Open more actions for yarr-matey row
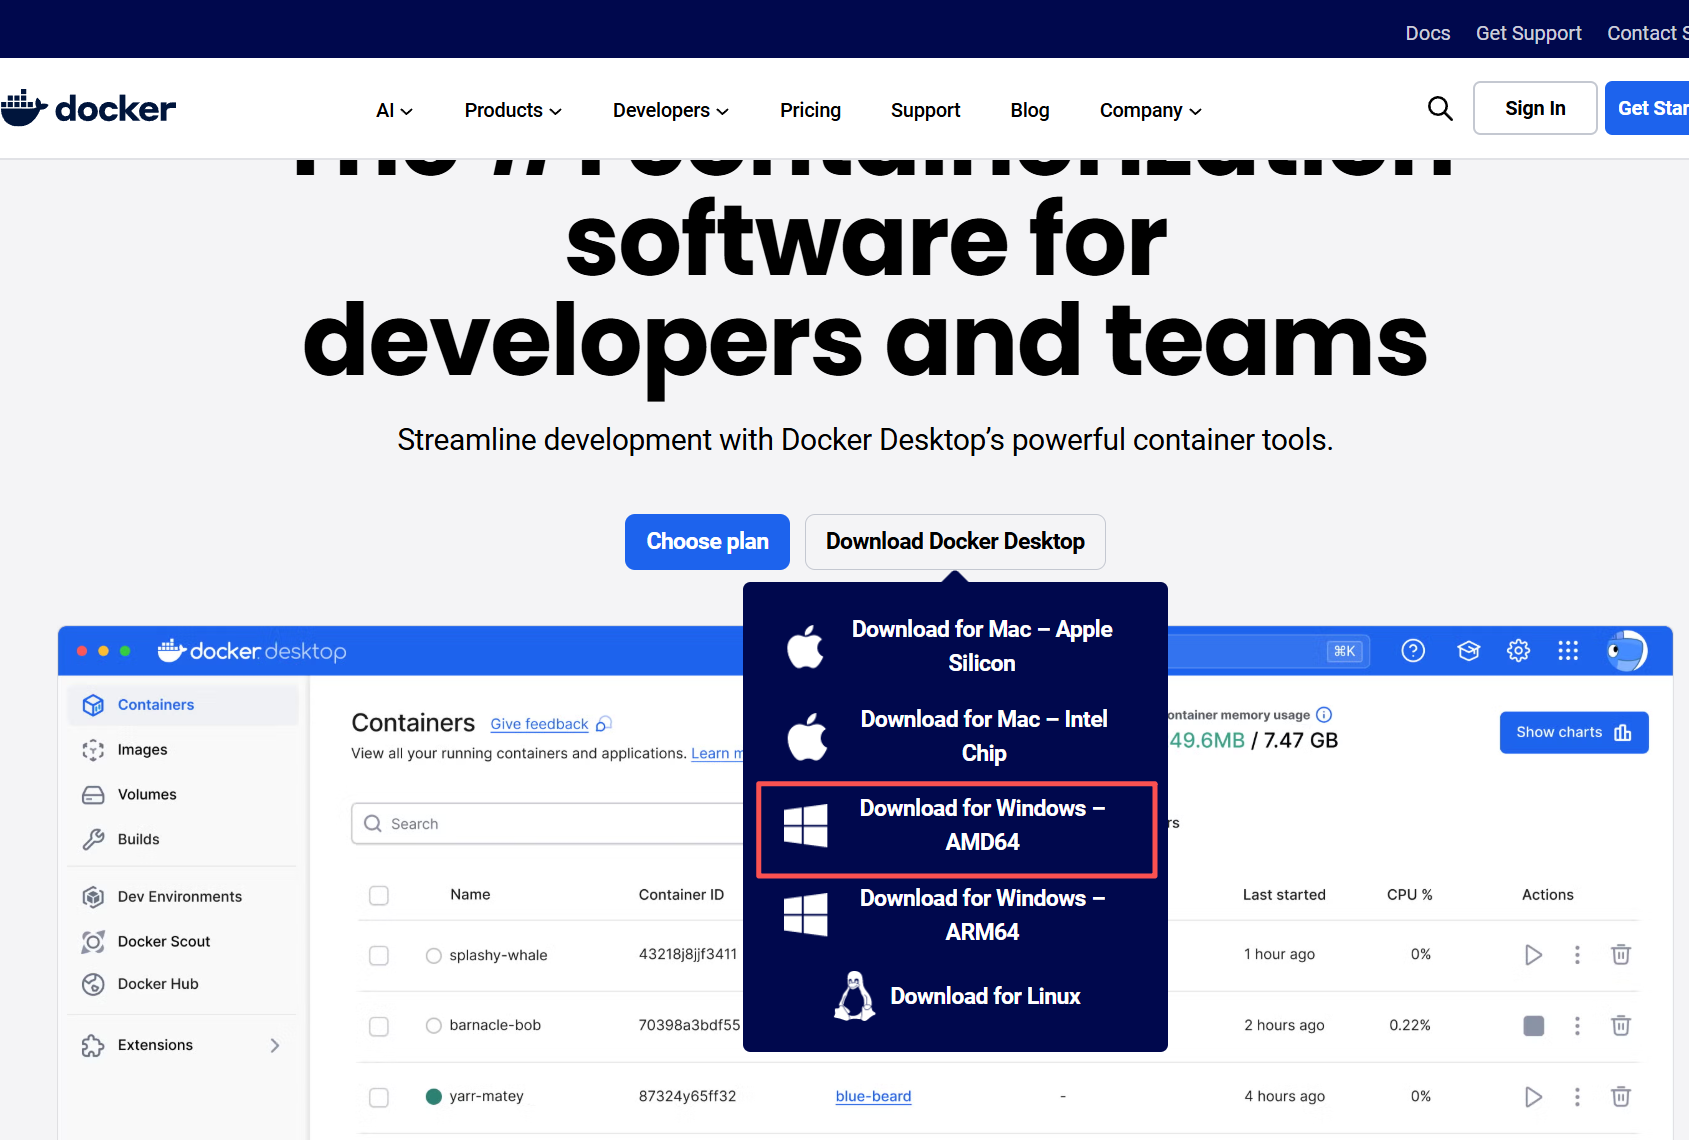 [1577, 1097]
